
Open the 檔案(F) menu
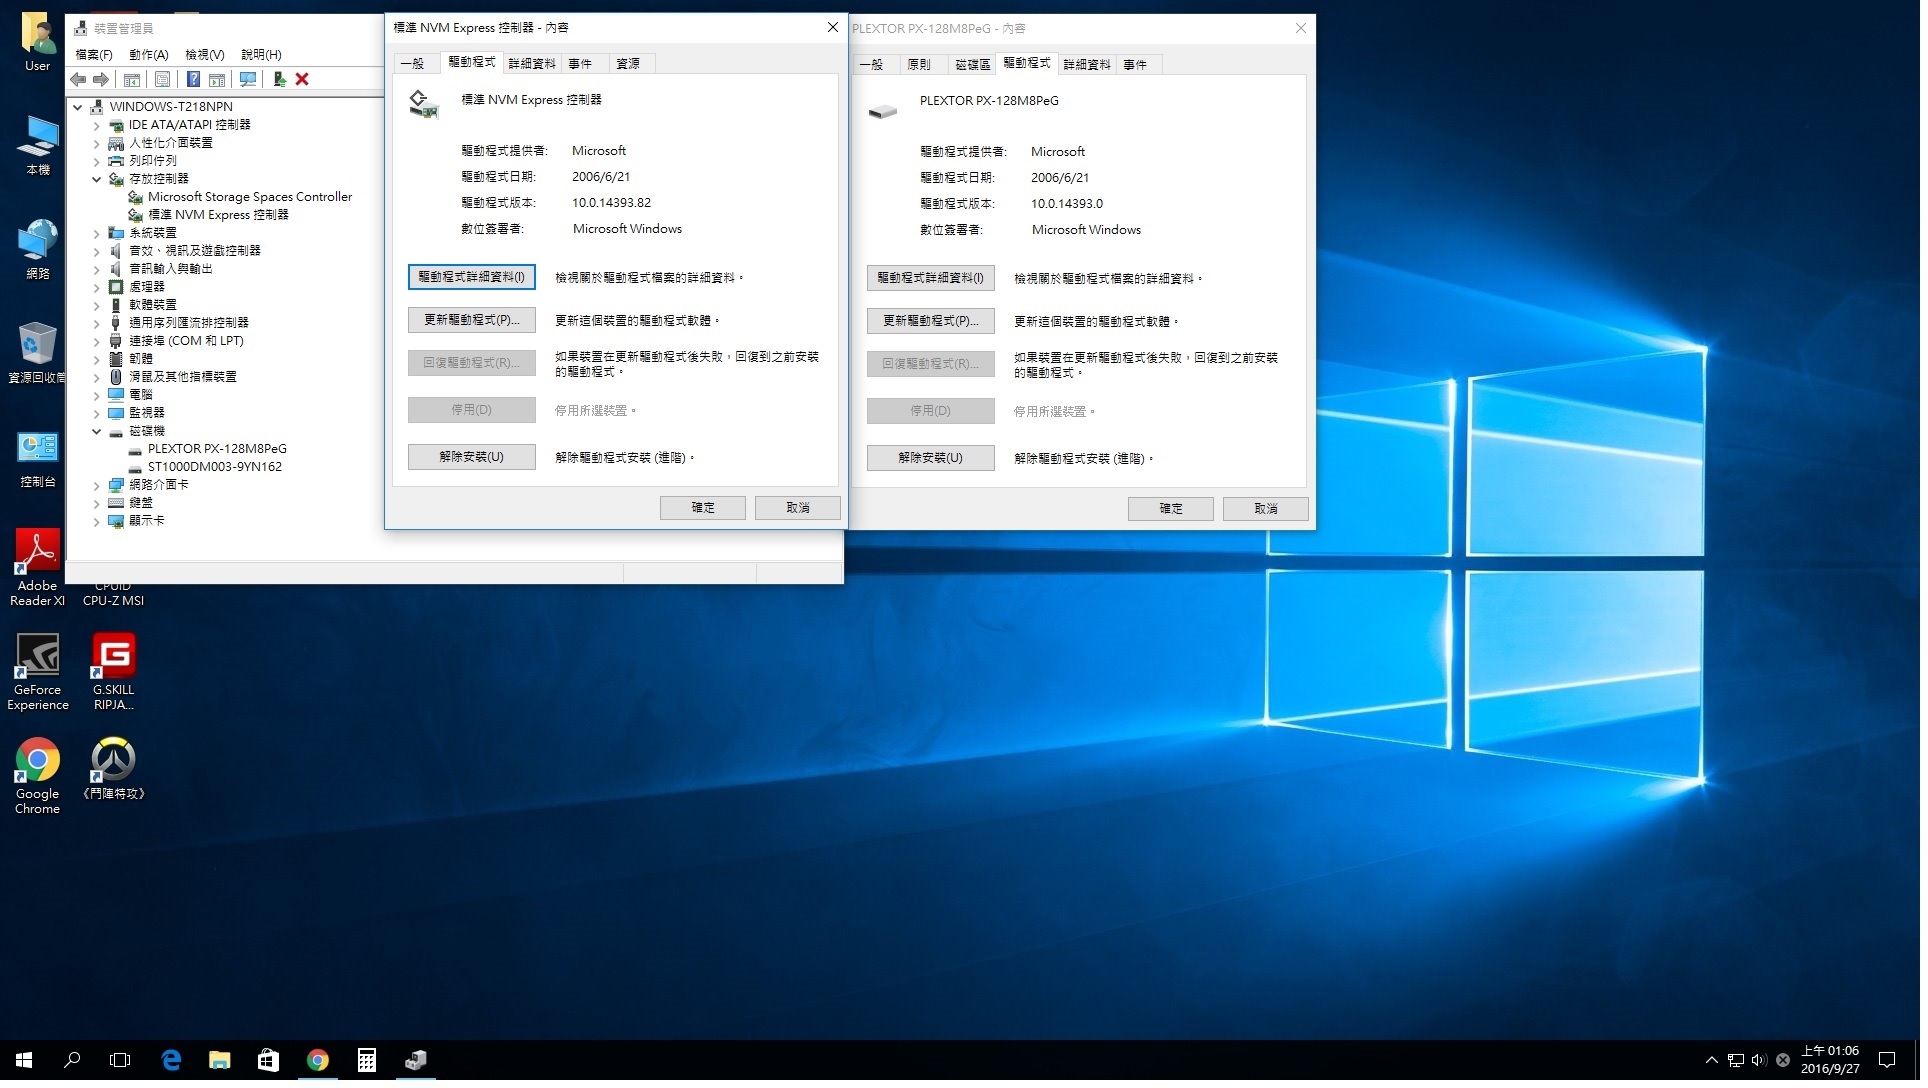click(94, 55)
